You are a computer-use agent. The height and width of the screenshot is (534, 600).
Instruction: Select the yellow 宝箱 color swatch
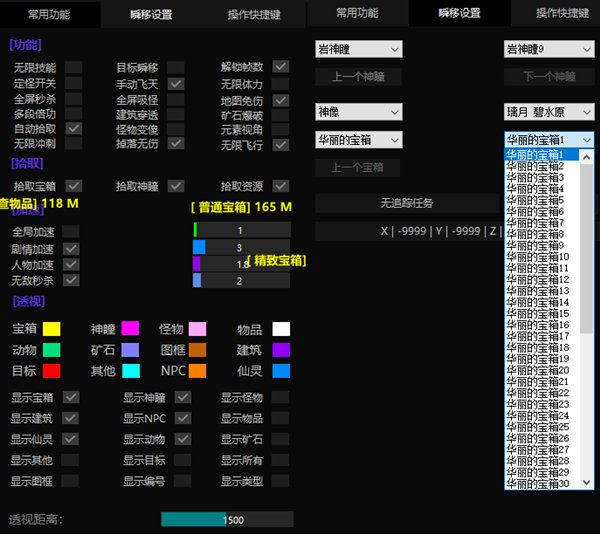coord(51,329)
